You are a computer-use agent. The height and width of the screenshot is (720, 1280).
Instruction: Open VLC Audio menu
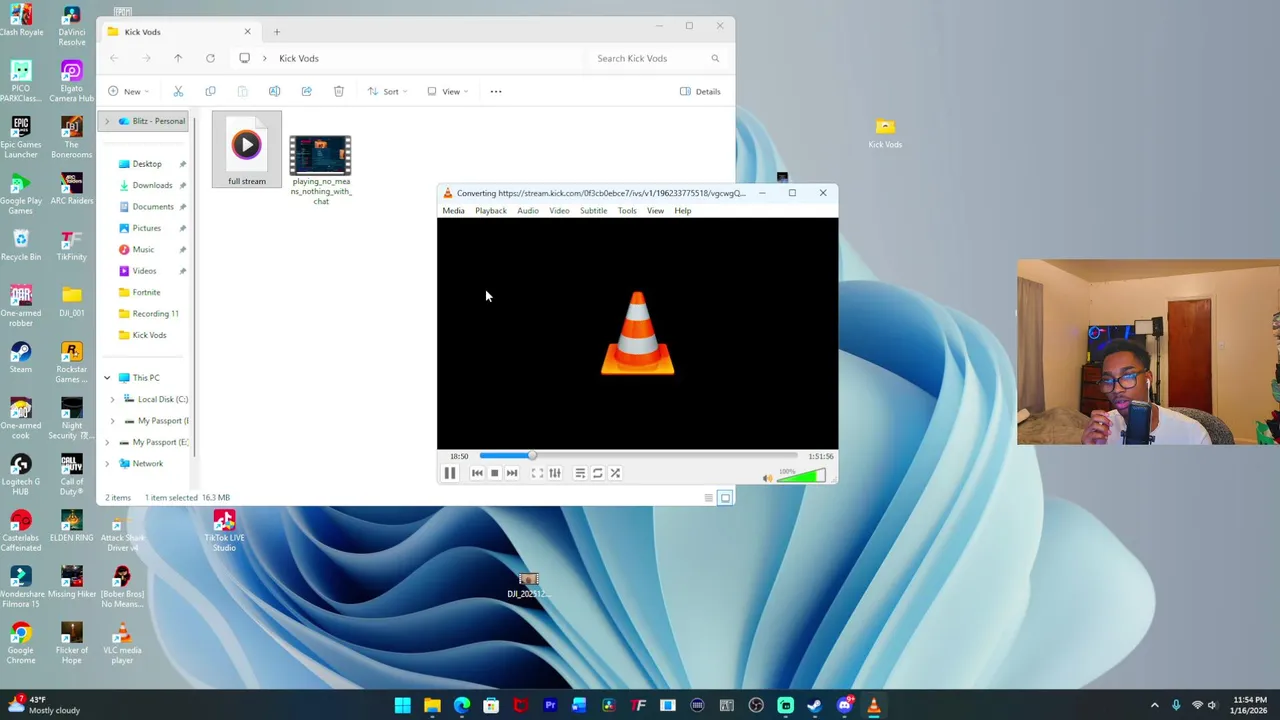click(x=528, y=211)
